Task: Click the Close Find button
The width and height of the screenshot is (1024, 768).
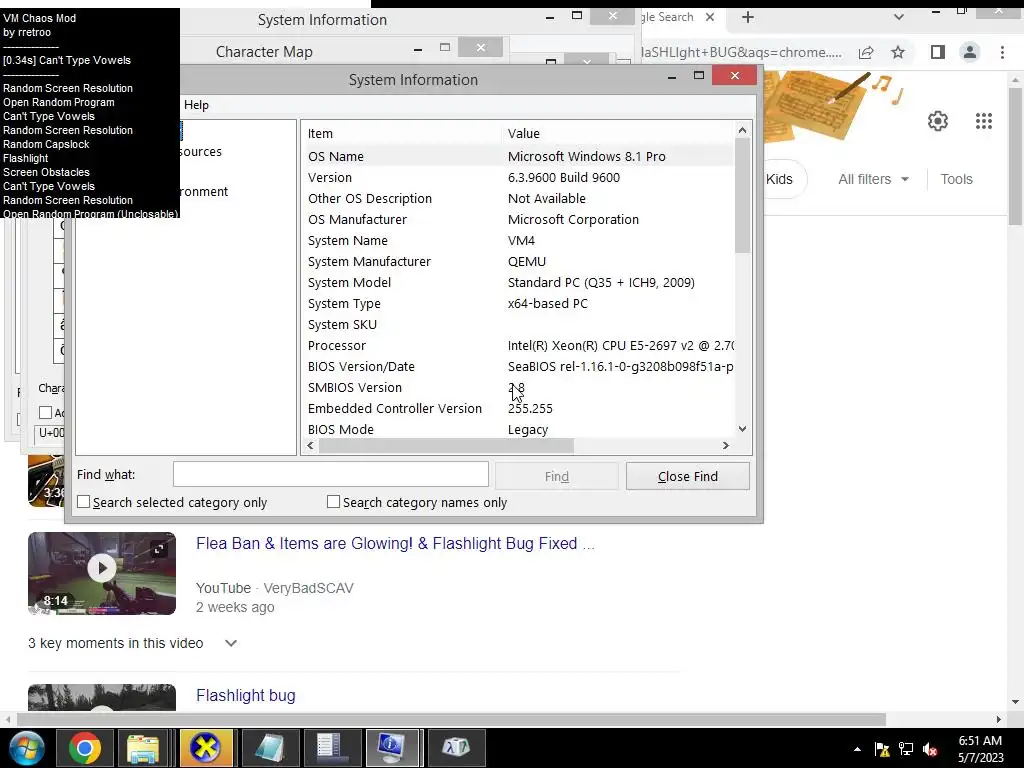Action: [688, 476]
